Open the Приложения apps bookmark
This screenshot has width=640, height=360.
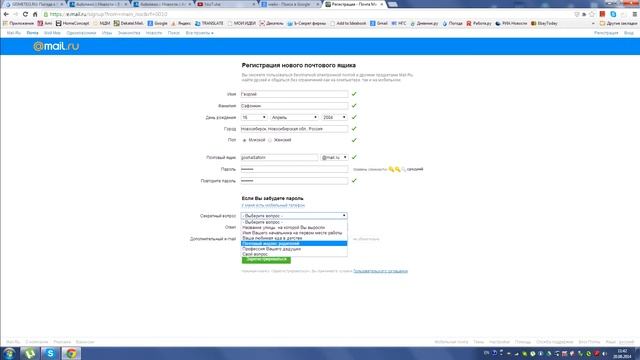point(18,24)
